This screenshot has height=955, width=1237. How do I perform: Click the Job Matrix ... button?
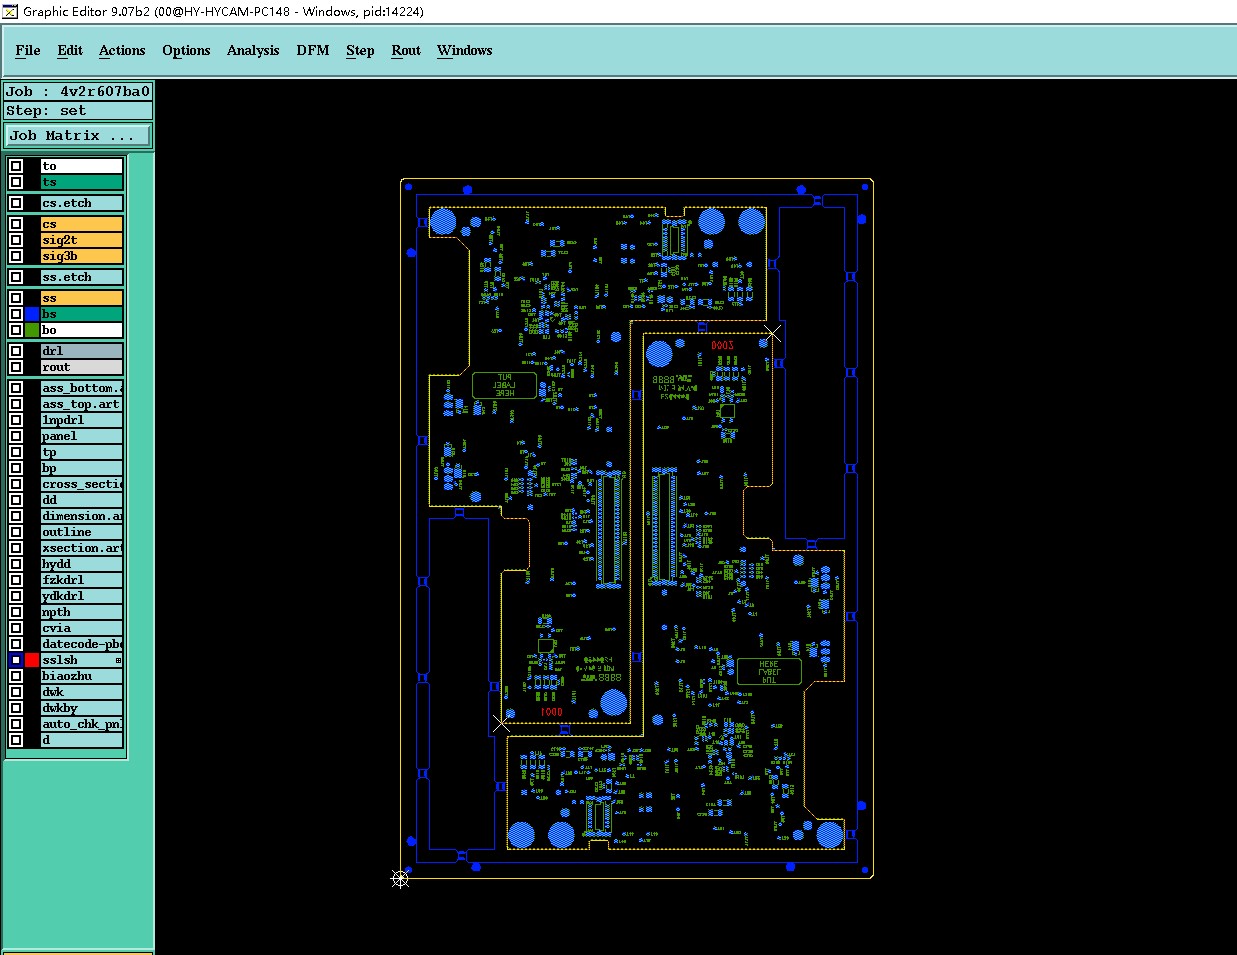point(79,135)
